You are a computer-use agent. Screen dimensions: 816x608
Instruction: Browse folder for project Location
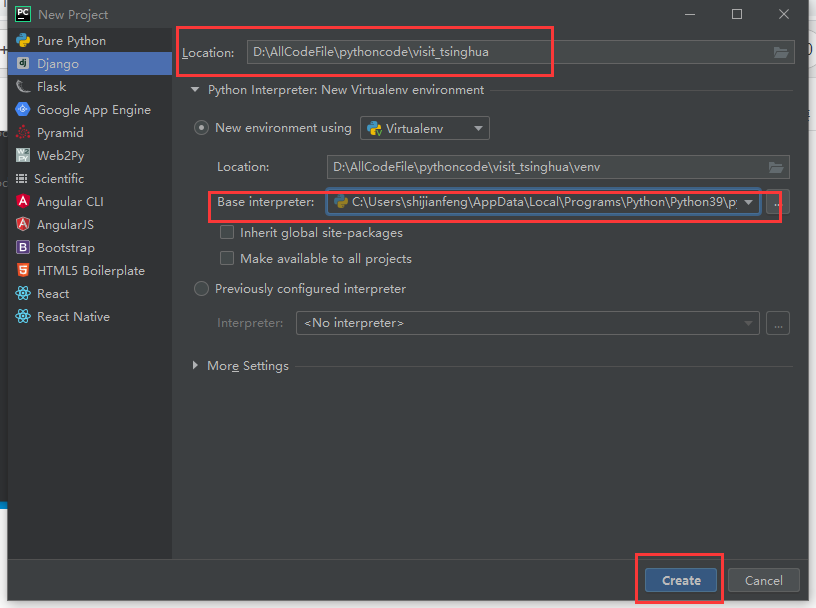pos(781,52)
